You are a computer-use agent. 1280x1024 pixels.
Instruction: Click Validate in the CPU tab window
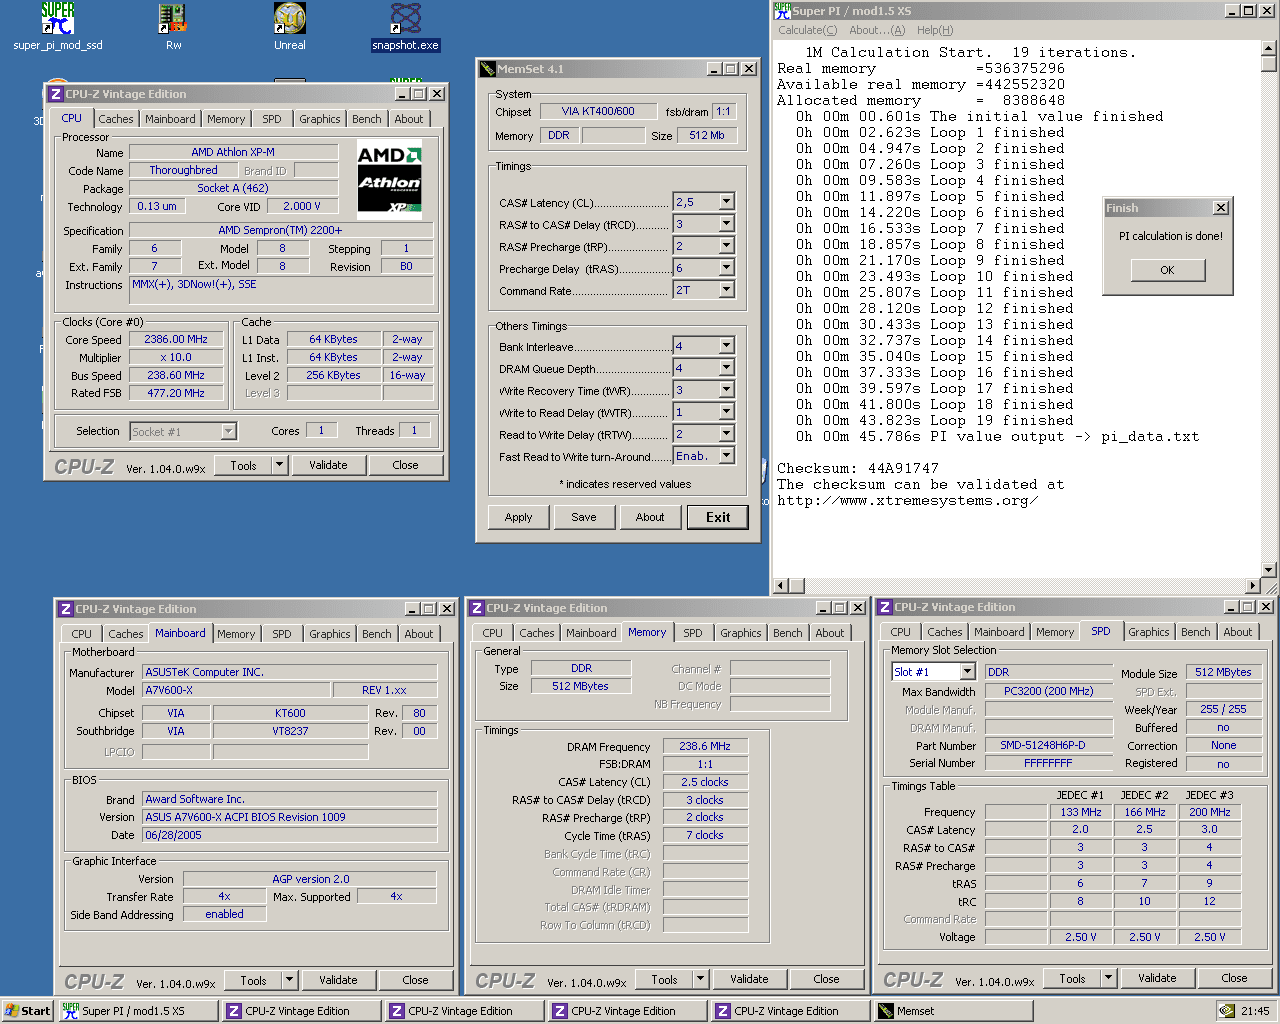pyautogui.click(x=328, y=465)
